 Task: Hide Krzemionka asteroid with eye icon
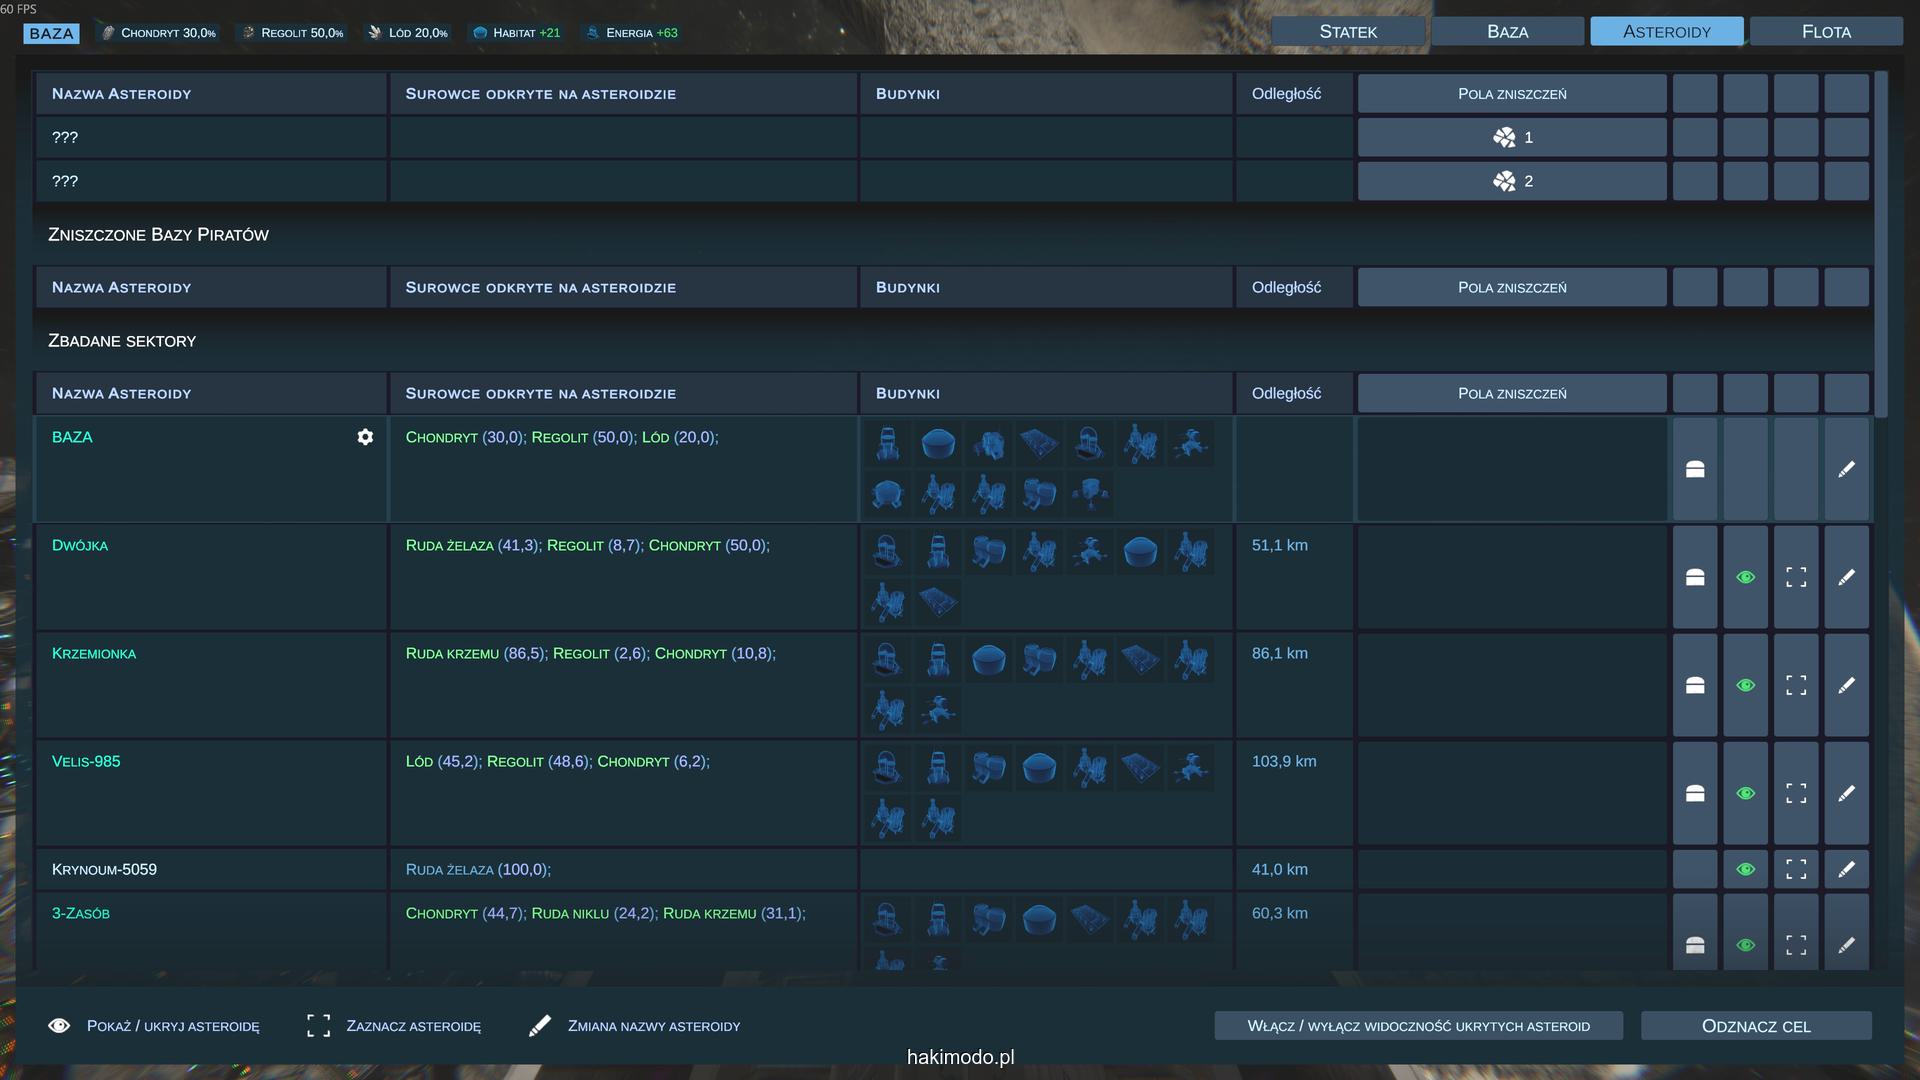tap(1745, 685)
